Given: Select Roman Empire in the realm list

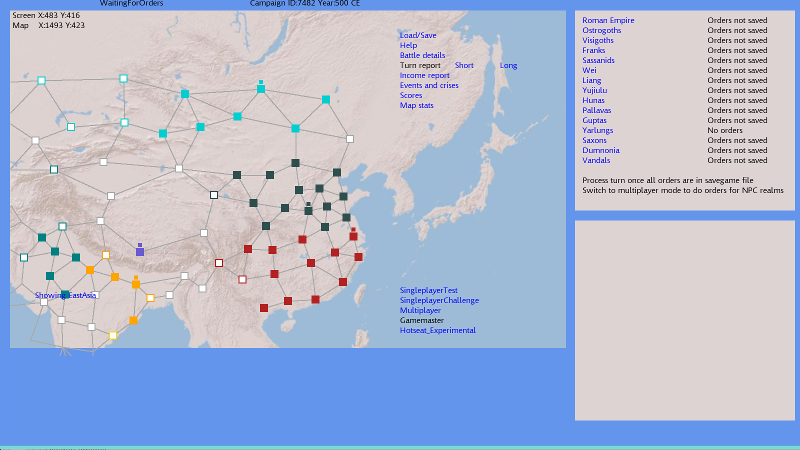Looking at the screenshot, I should [608, 20].
